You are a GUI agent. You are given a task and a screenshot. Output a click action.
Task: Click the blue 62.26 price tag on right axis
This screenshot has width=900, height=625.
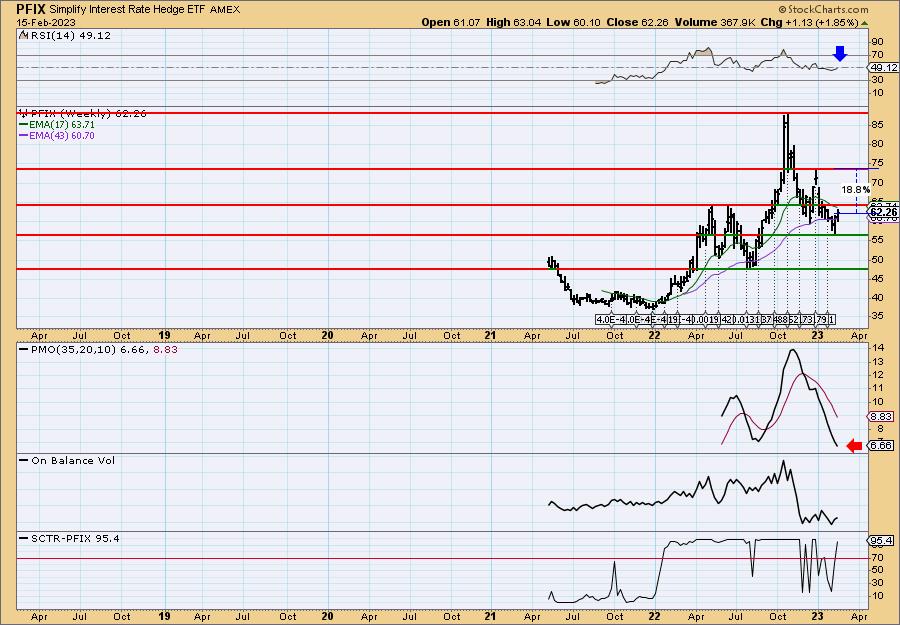(883, 213)
